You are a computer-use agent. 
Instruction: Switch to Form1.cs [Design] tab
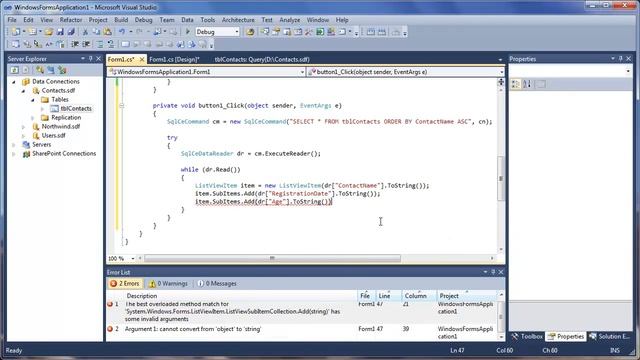pos(174,60)
